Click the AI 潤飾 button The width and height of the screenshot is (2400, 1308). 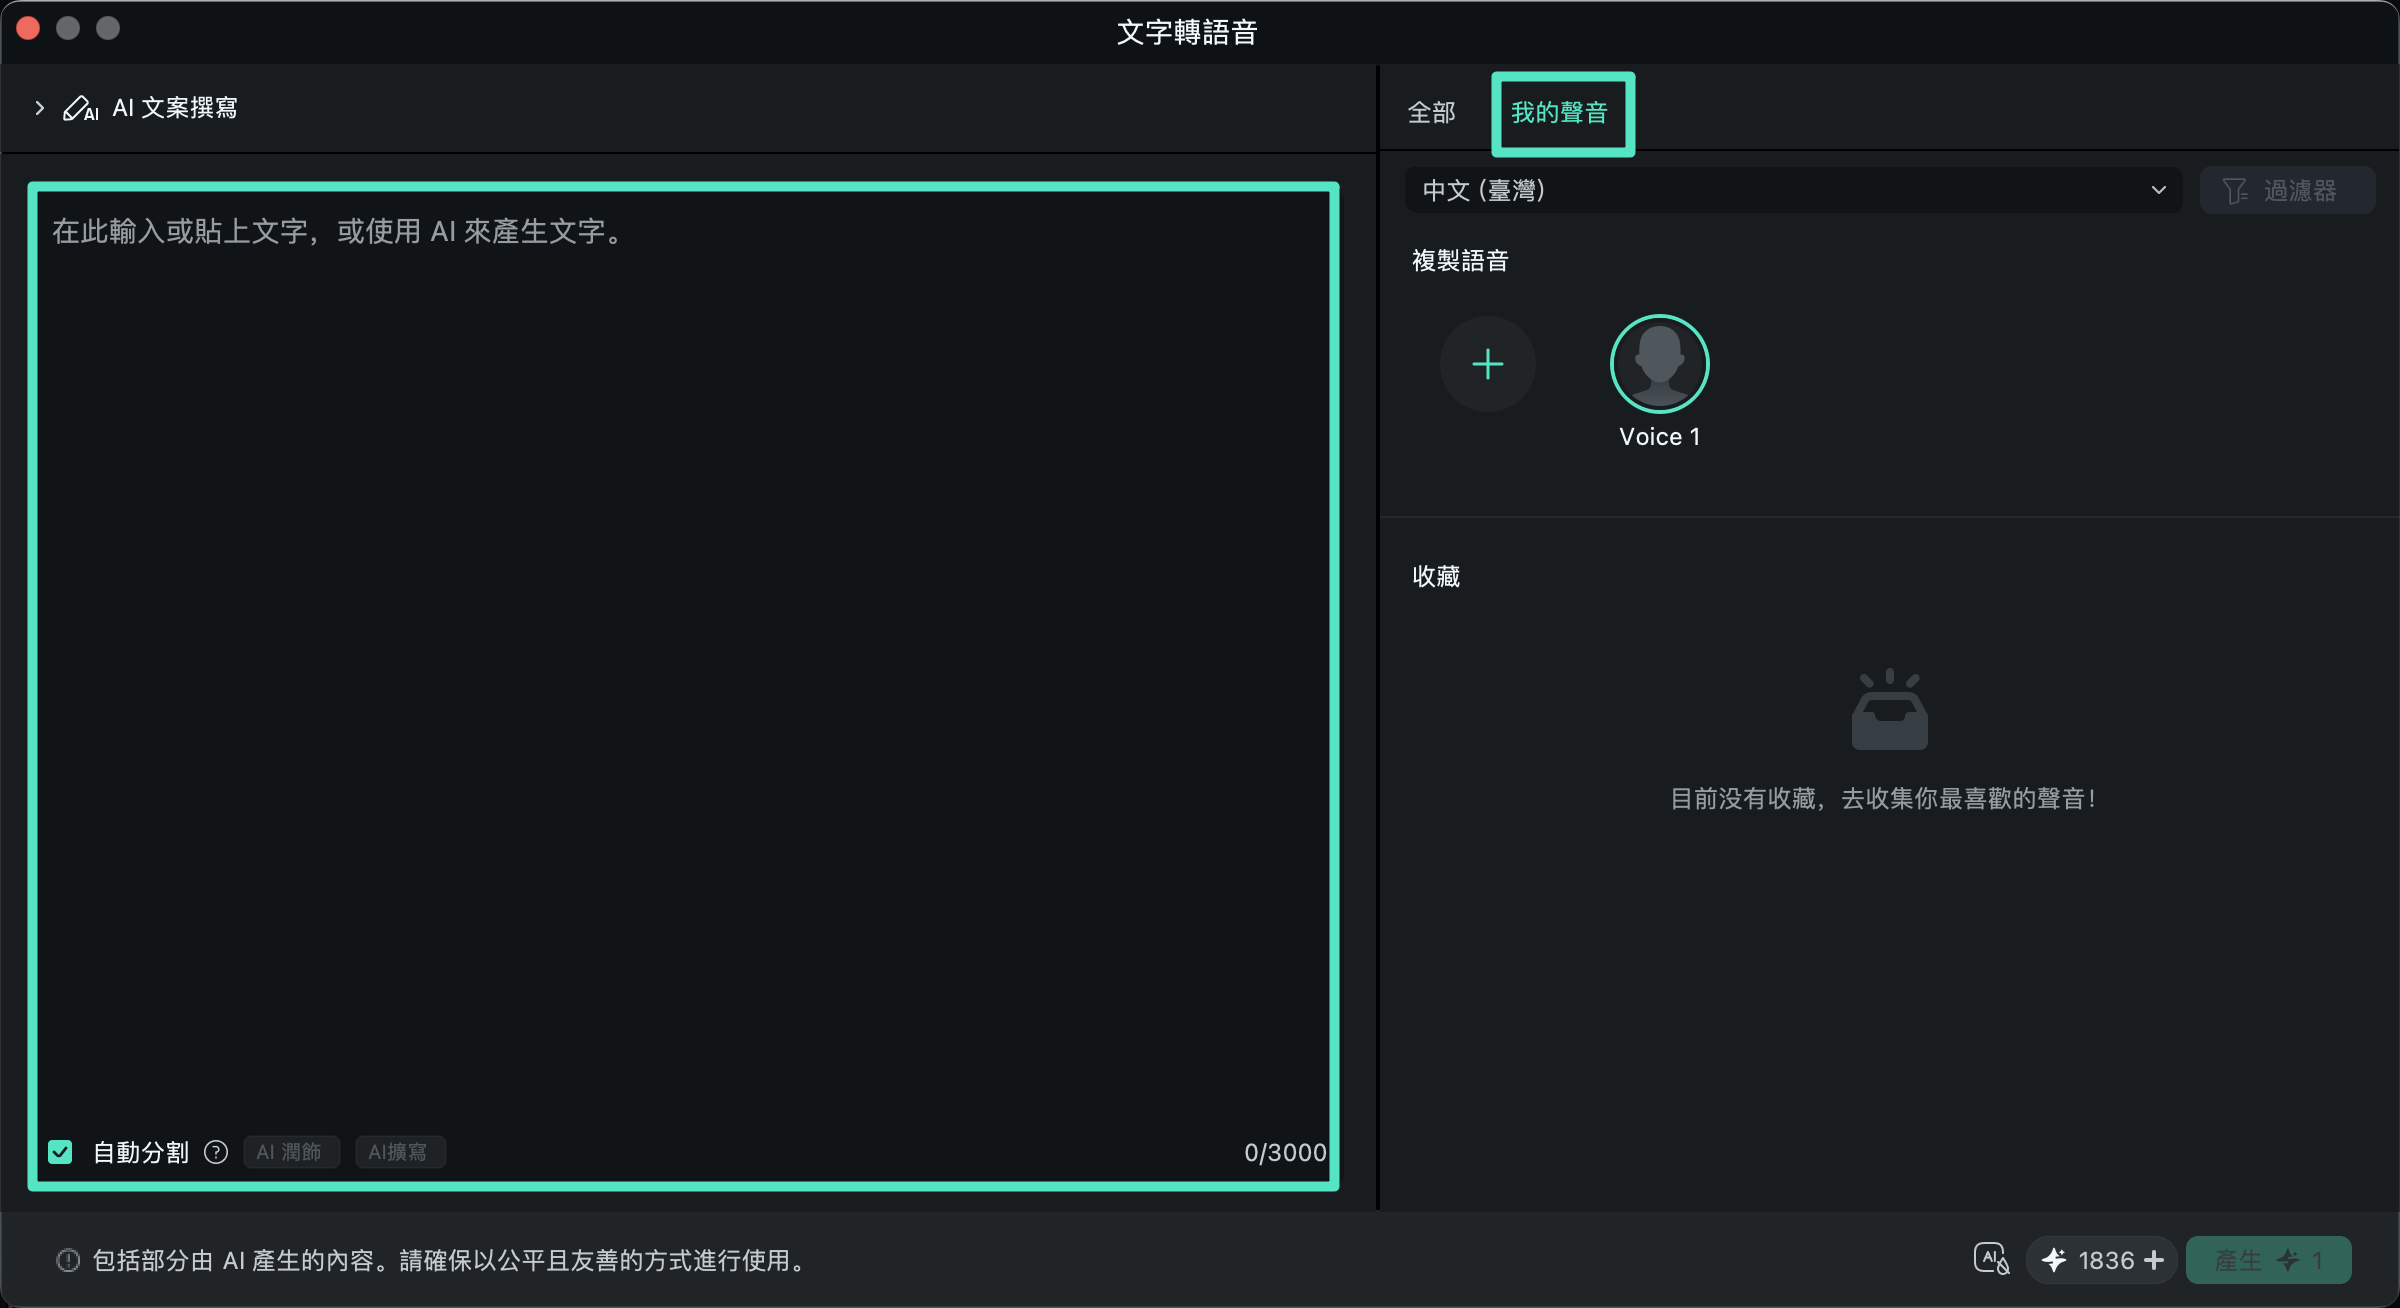click(x=291, y=1152)
